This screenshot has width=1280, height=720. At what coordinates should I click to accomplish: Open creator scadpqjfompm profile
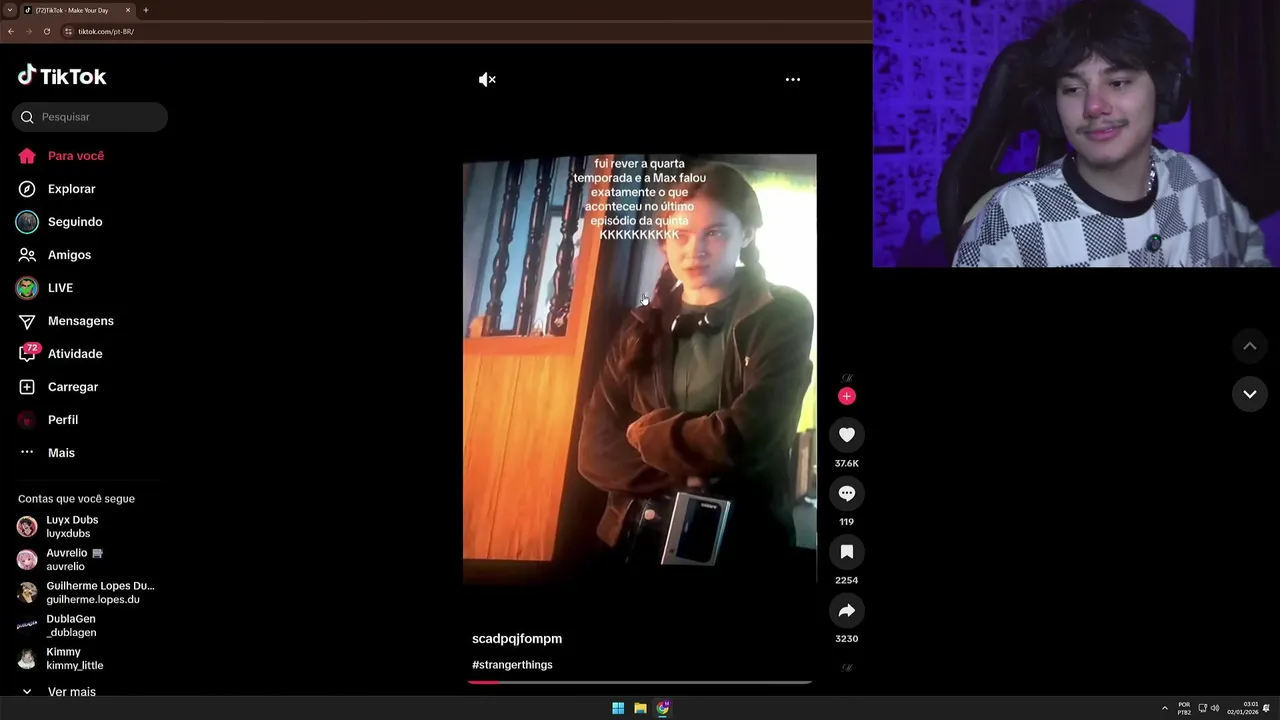click(517, 639)
